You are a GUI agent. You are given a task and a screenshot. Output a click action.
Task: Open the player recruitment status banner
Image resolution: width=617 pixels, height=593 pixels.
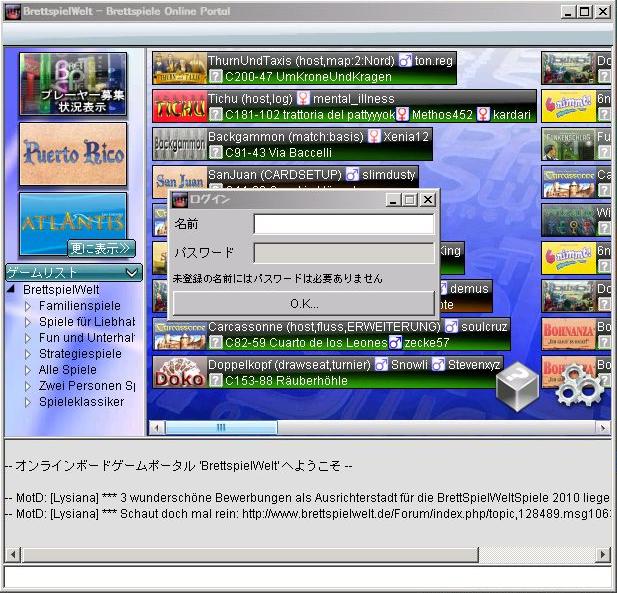pos(73,84)
